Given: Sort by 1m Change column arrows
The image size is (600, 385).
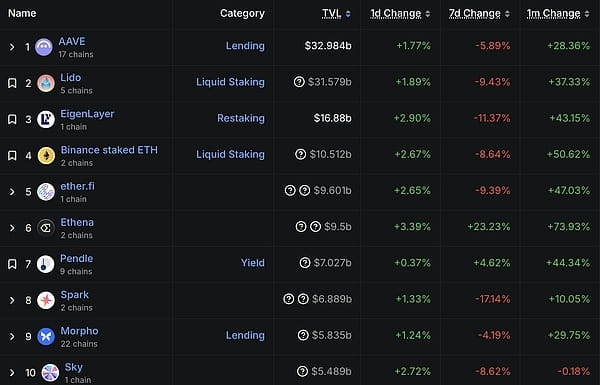Looking at the screenshot, I should tap(587, 14).
